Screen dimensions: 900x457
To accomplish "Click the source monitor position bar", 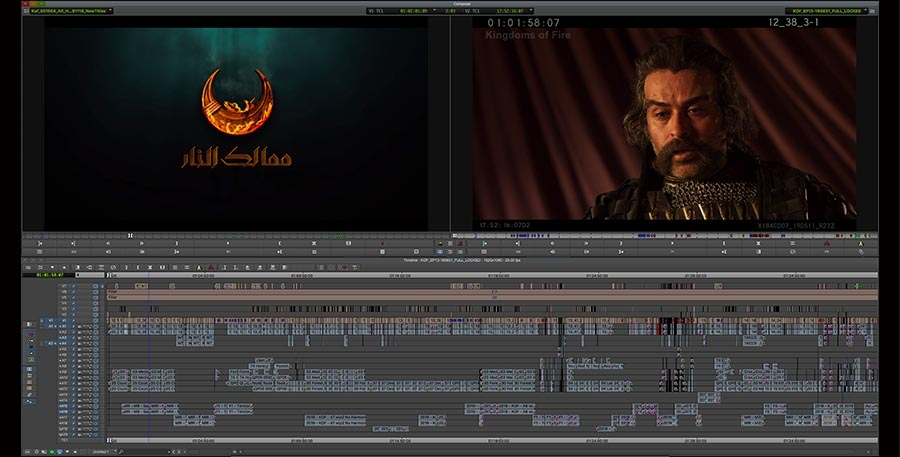I will (x=235, y=235).
